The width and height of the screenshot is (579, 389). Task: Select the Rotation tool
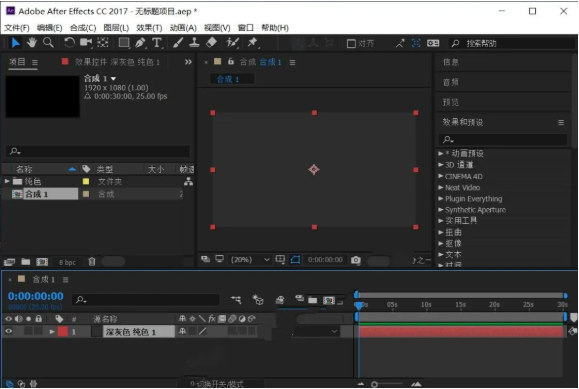point(69,43)
